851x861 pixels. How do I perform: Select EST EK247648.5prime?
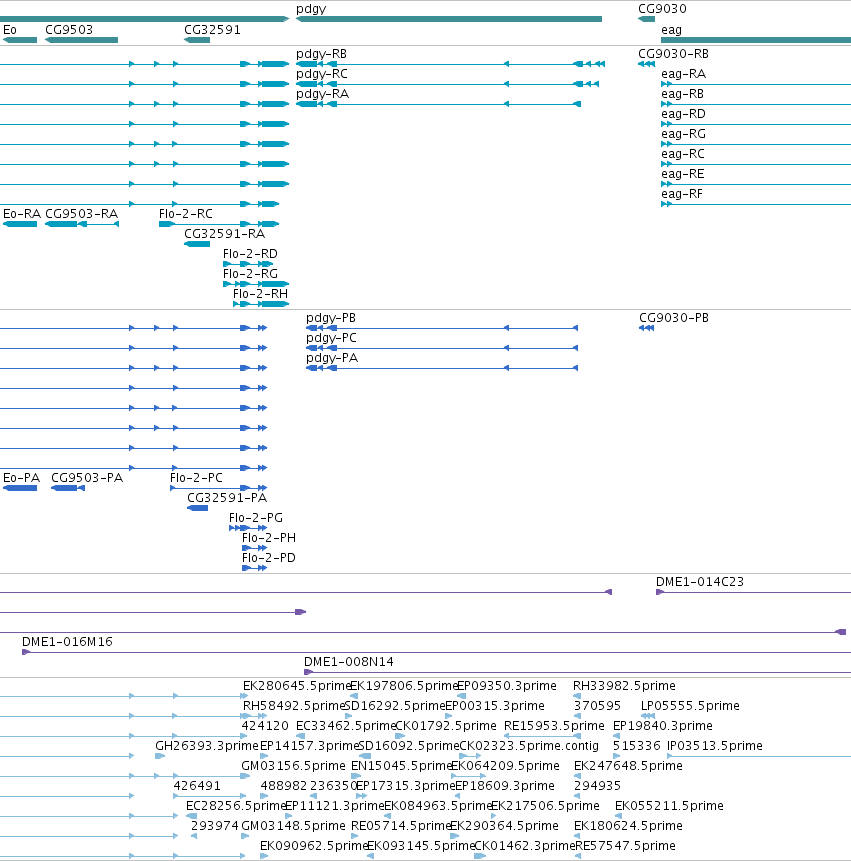[578, 776]
